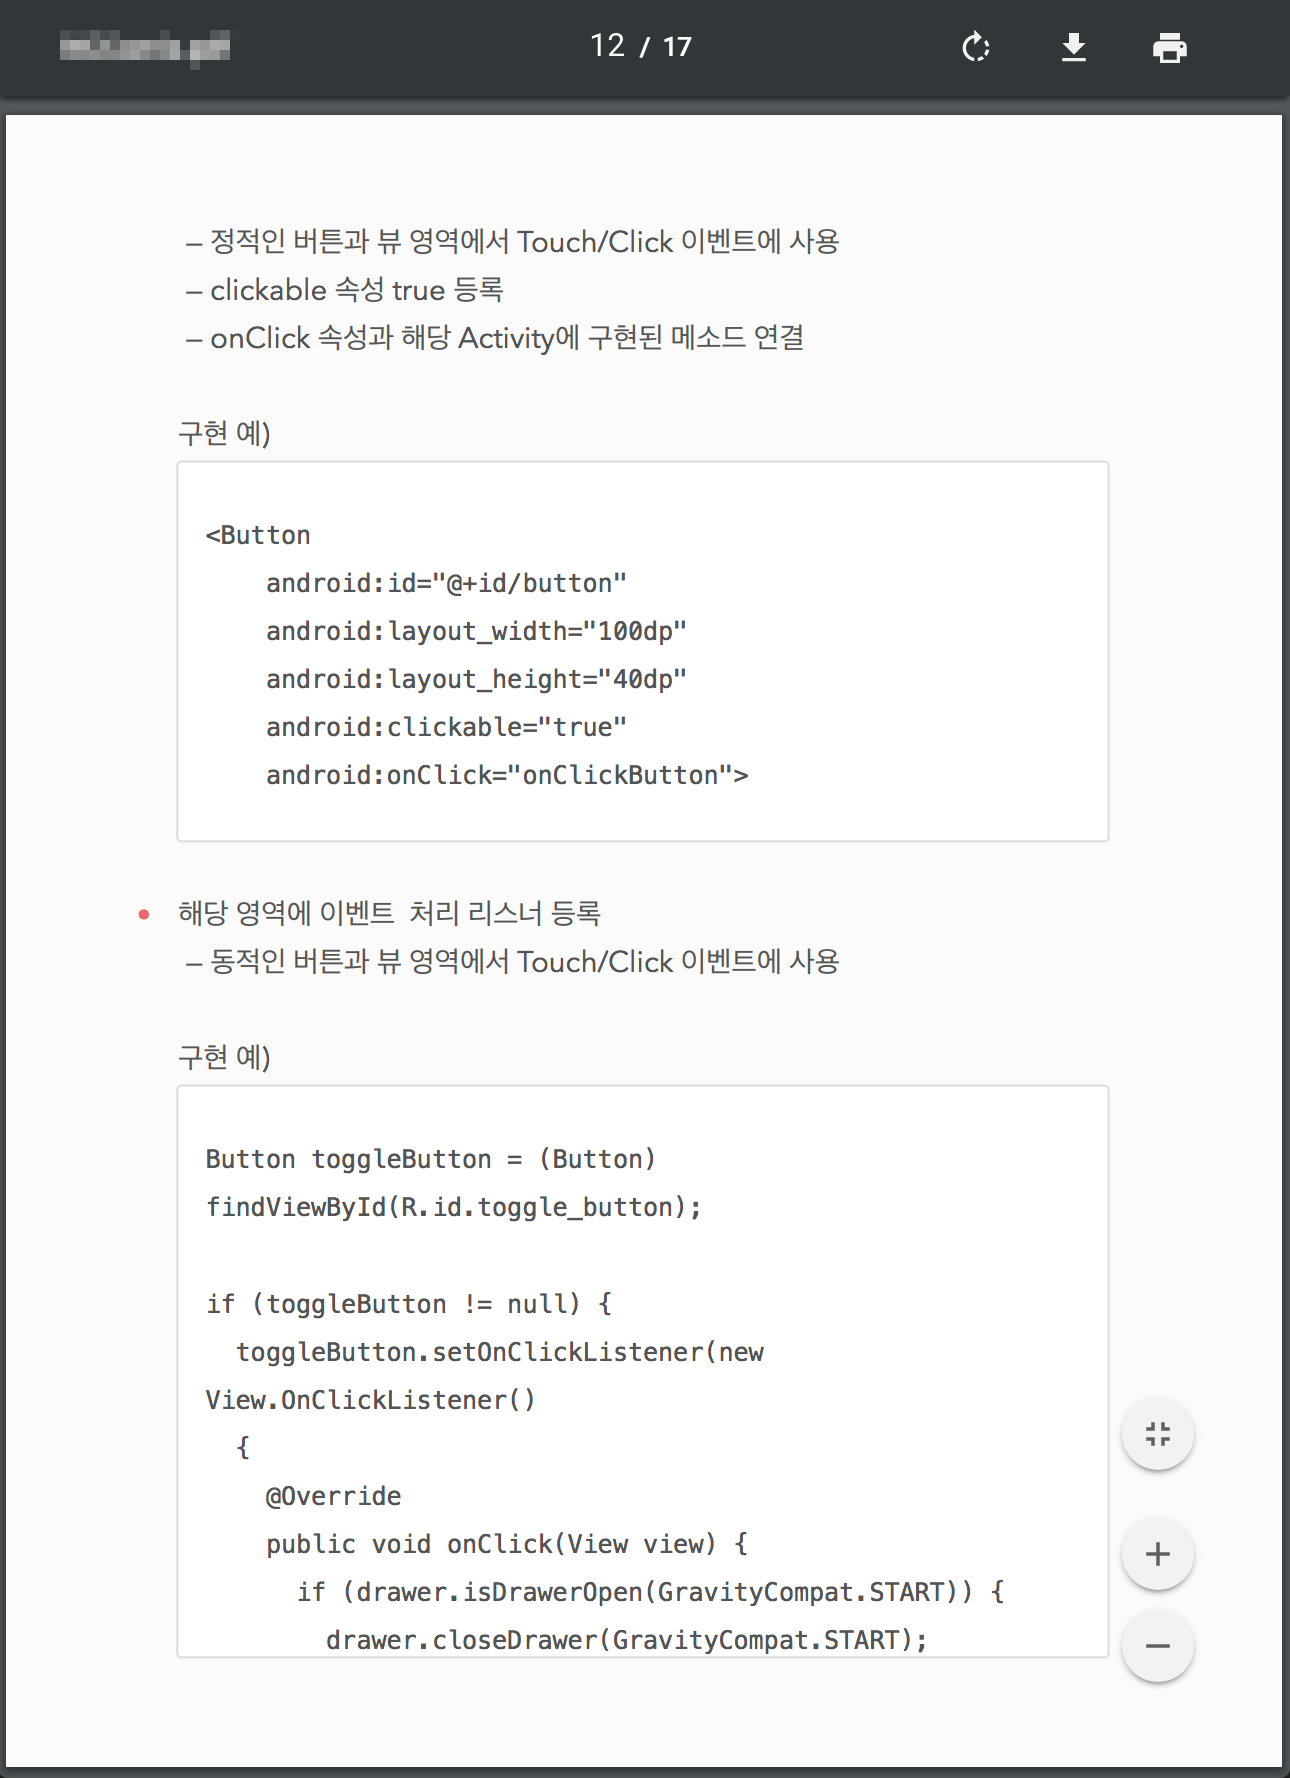Click the total page count 17

(677, 47)
